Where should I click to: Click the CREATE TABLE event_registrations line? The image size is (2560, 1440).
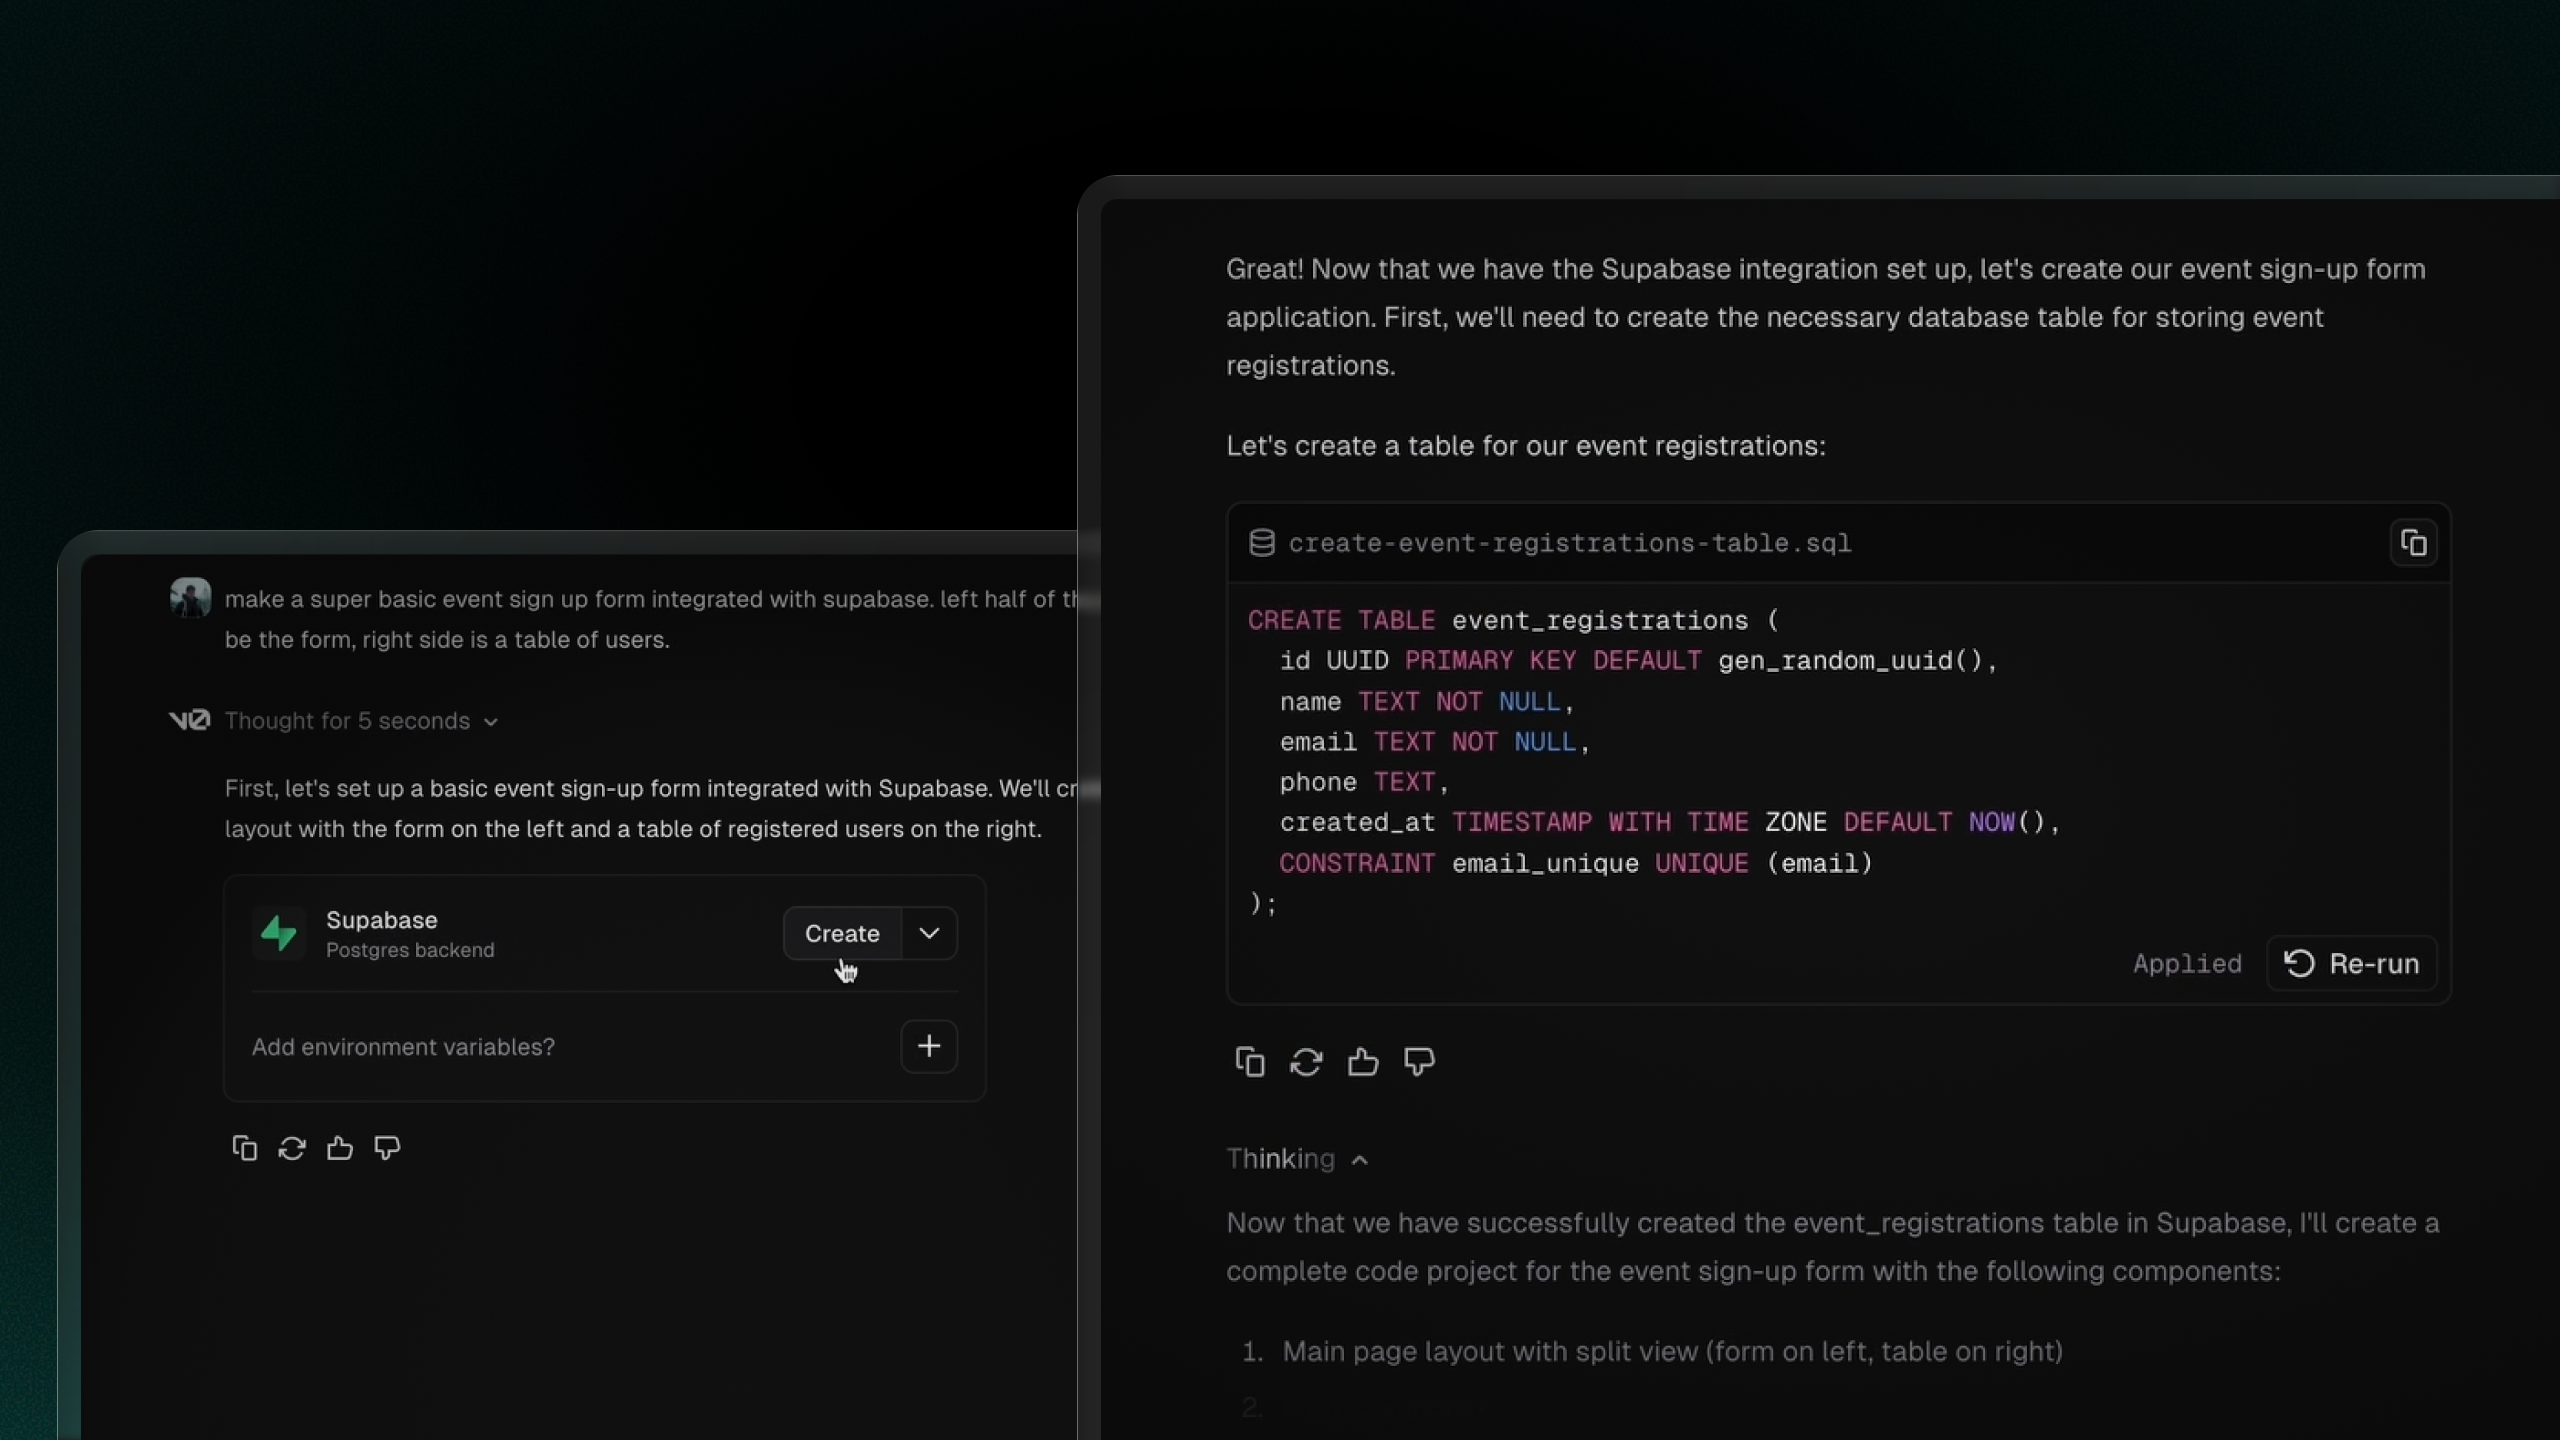[x=1514, y=620]
